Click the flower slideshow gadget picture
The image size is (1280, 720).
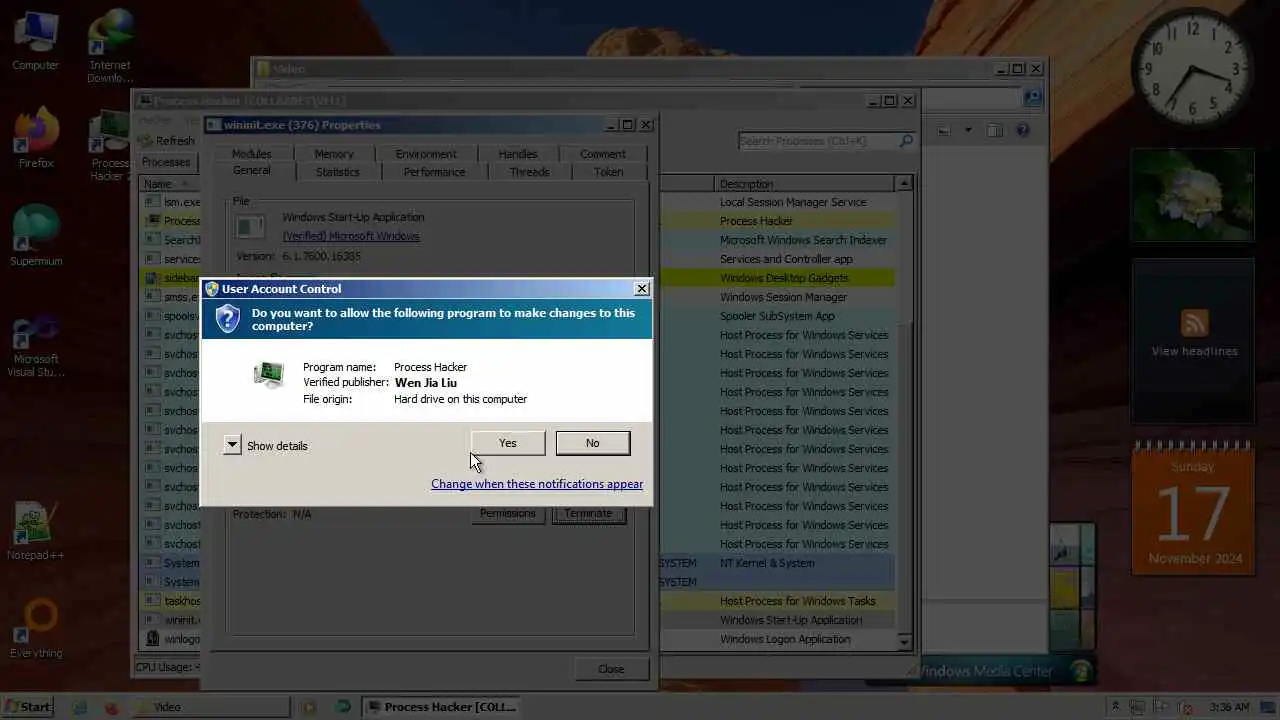1192,195
